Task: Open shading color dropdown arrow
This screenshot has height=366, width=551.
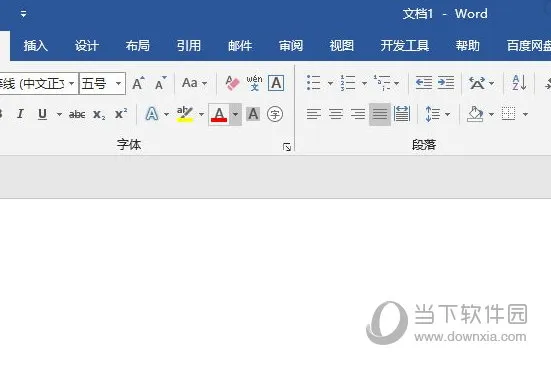Action: (491, 114)
